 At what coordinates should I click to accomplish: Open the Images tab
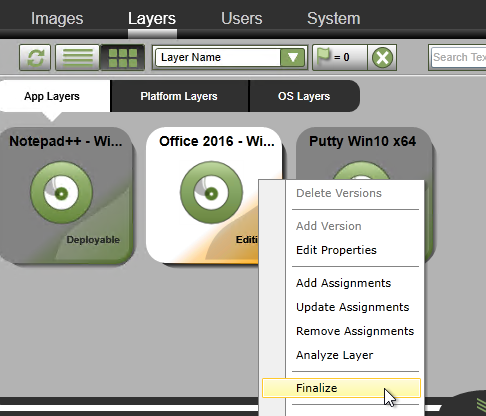click(x=57, y=18)
